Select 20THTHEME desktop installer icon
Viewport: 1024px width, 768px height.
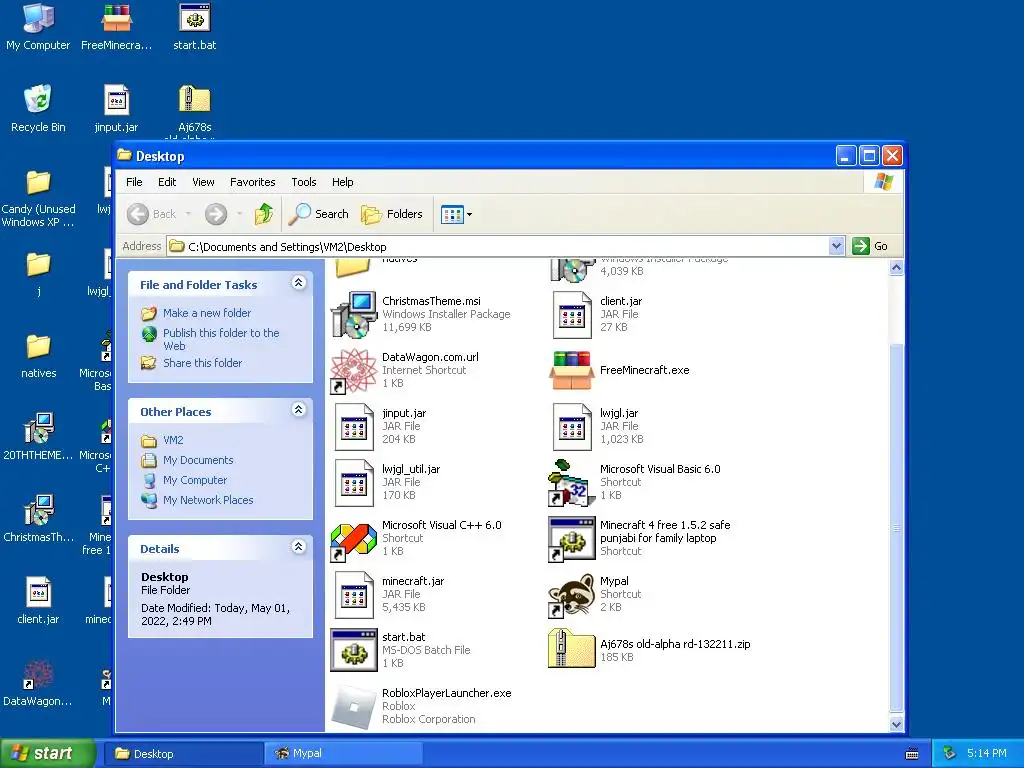(x=38, y=438)
